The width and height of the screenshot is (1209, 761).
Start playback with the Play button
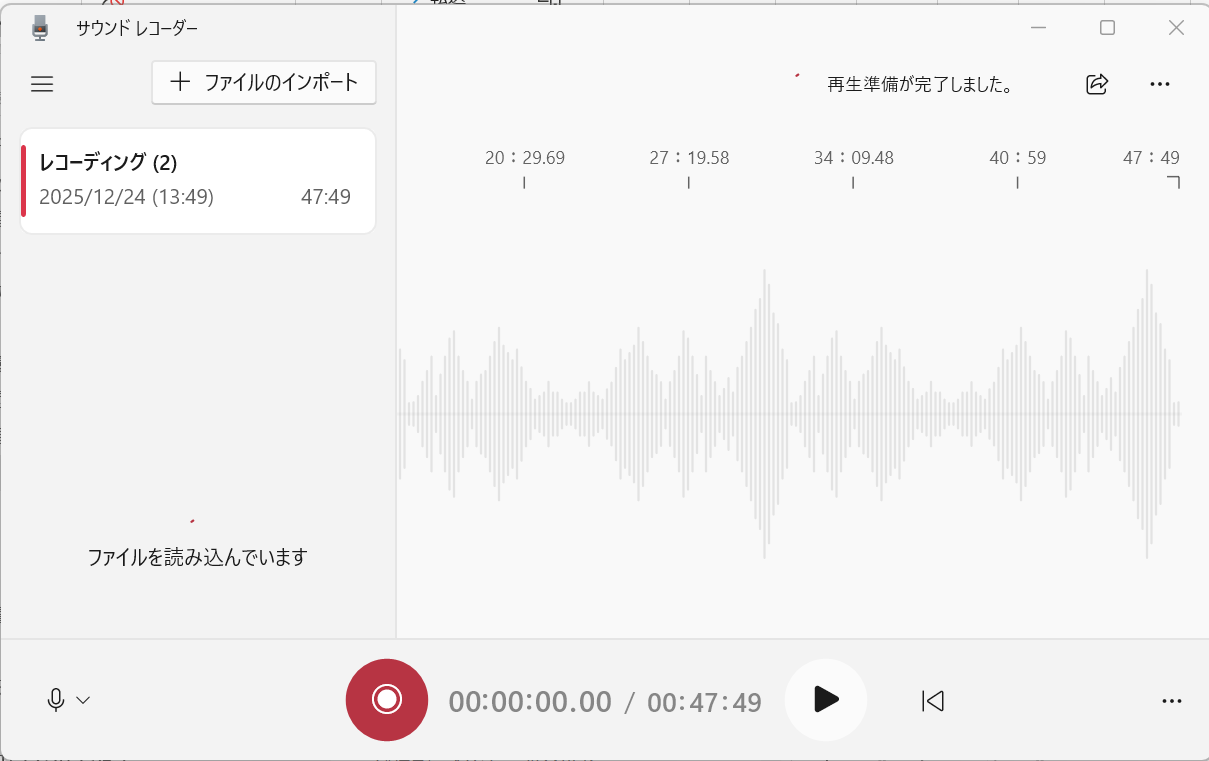(825, 700)
